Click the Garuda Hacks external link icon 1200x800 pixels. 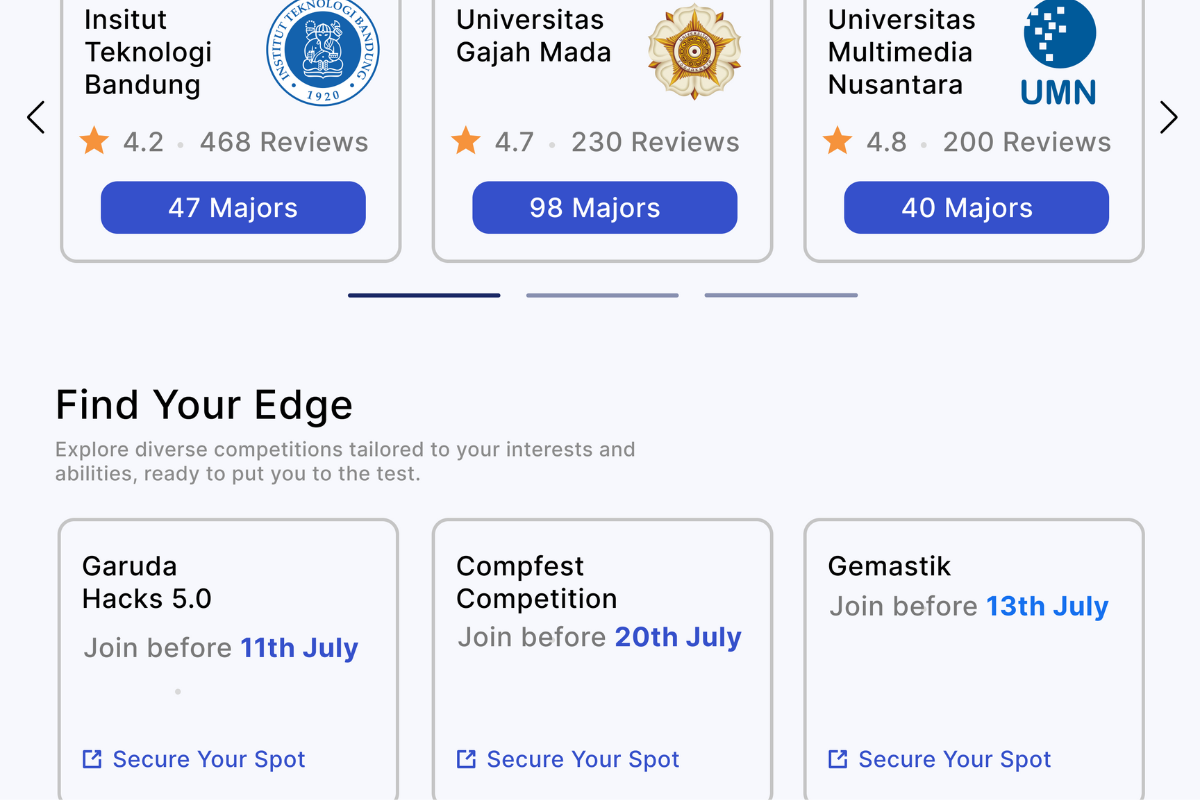[92, 759]
